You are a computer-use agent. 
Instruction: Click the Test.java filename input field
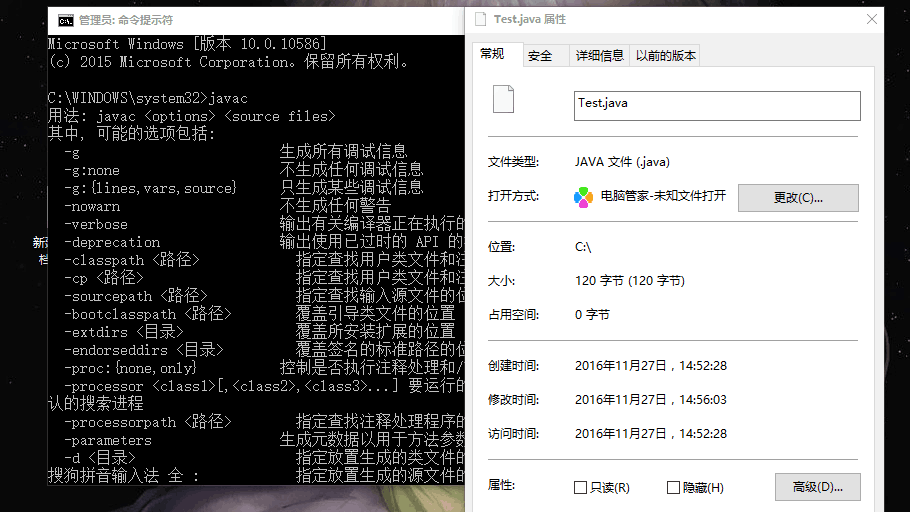717,106
